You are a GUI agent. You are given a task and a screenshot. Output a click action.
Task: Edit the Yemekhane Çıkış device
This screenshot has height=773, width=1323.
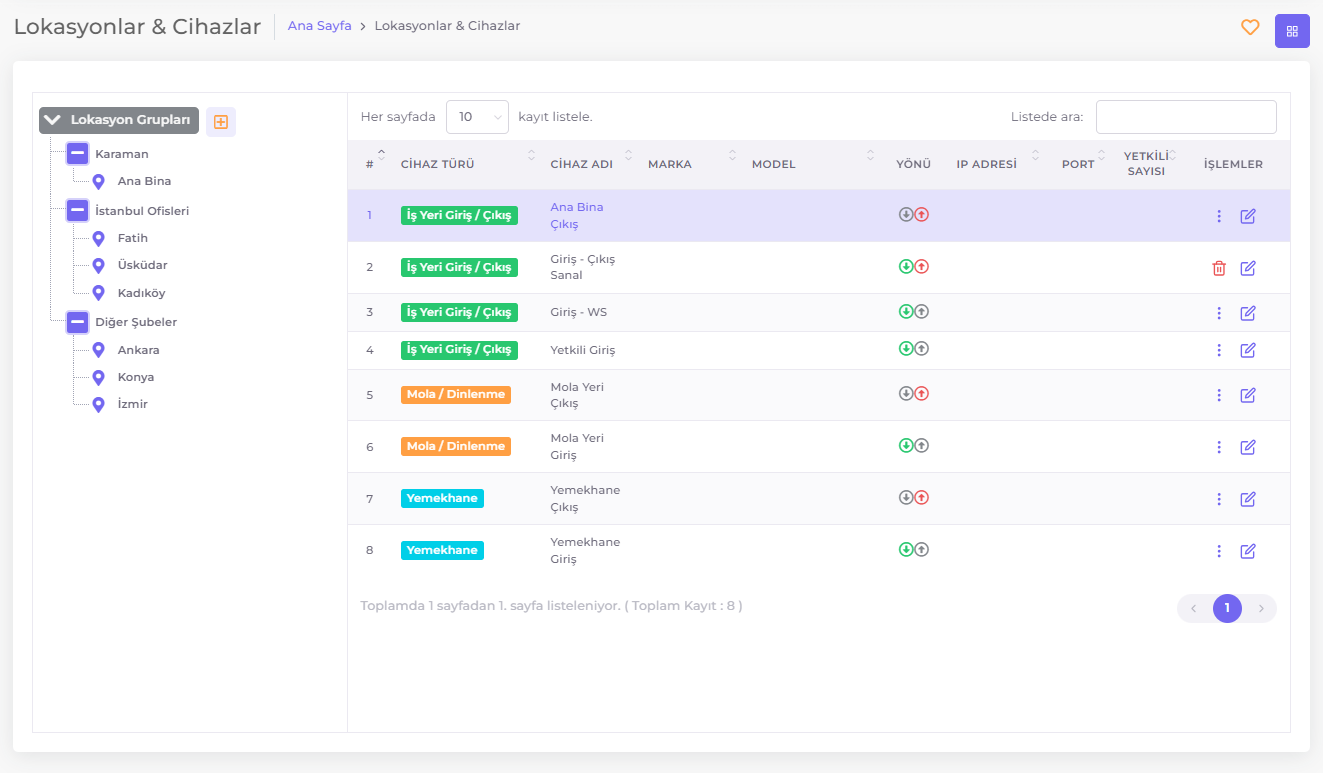(x=1248, y=499)
